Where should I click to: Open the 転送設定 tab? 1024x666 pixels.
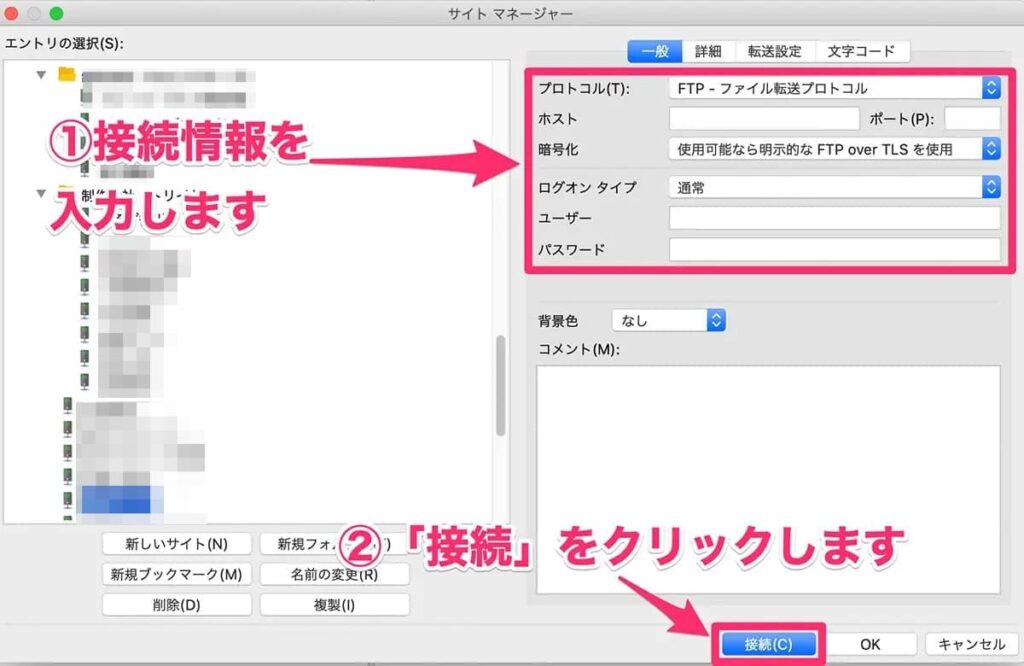pyautogui.click(x=775, y=51)
